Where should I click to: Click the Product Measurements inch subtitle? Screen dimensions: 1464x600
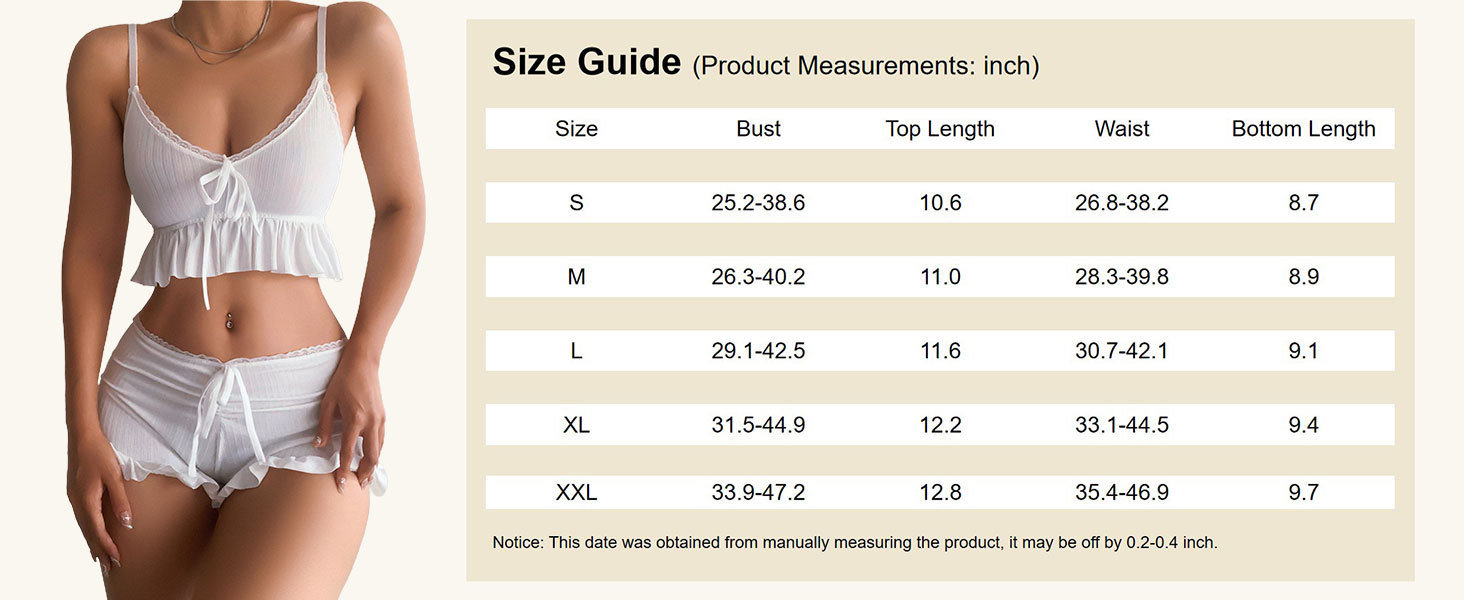pyautogui.click(x=866, y=66)
